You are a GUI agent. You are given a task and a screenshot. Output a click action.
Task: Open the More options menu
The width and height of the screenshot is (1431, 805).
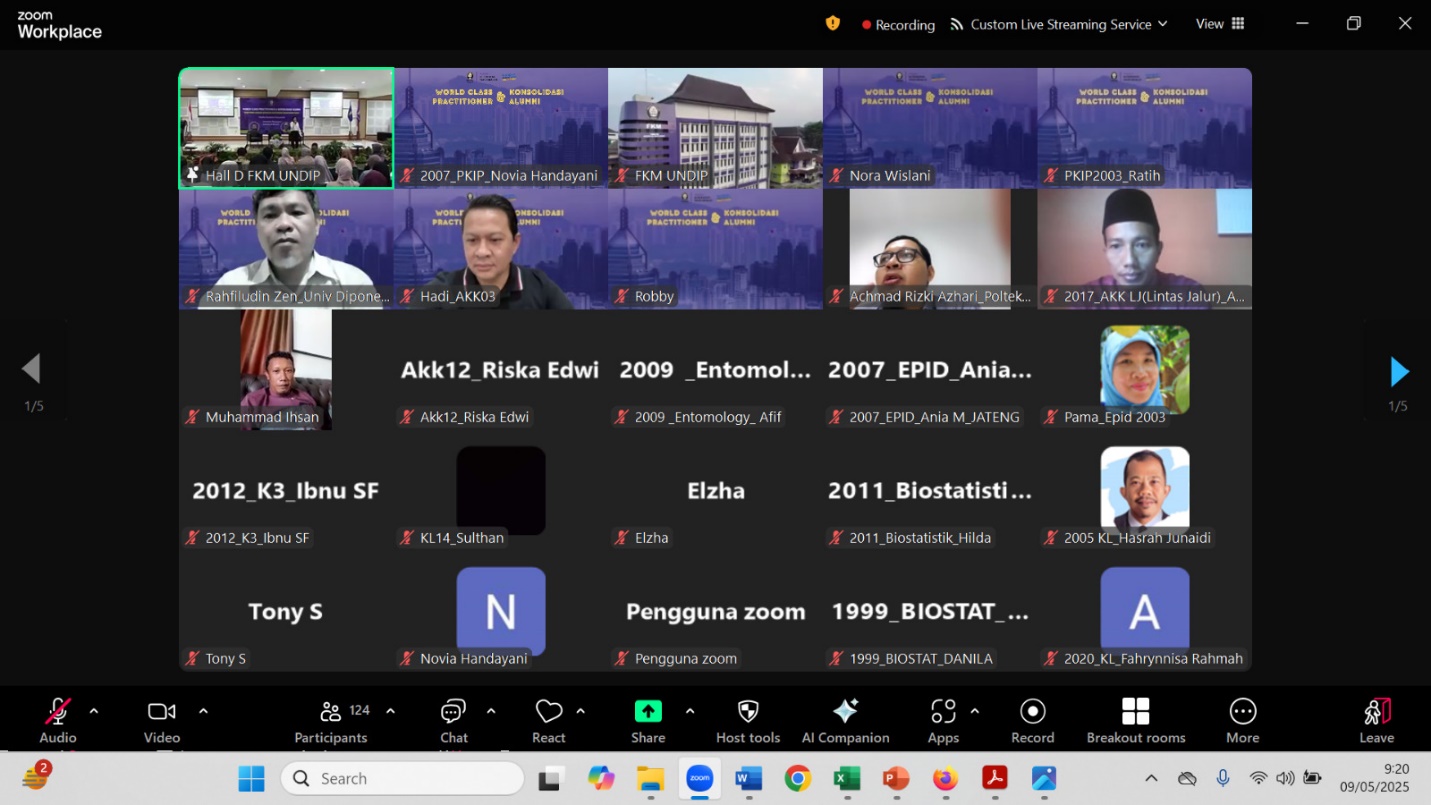click(1242, 712)
